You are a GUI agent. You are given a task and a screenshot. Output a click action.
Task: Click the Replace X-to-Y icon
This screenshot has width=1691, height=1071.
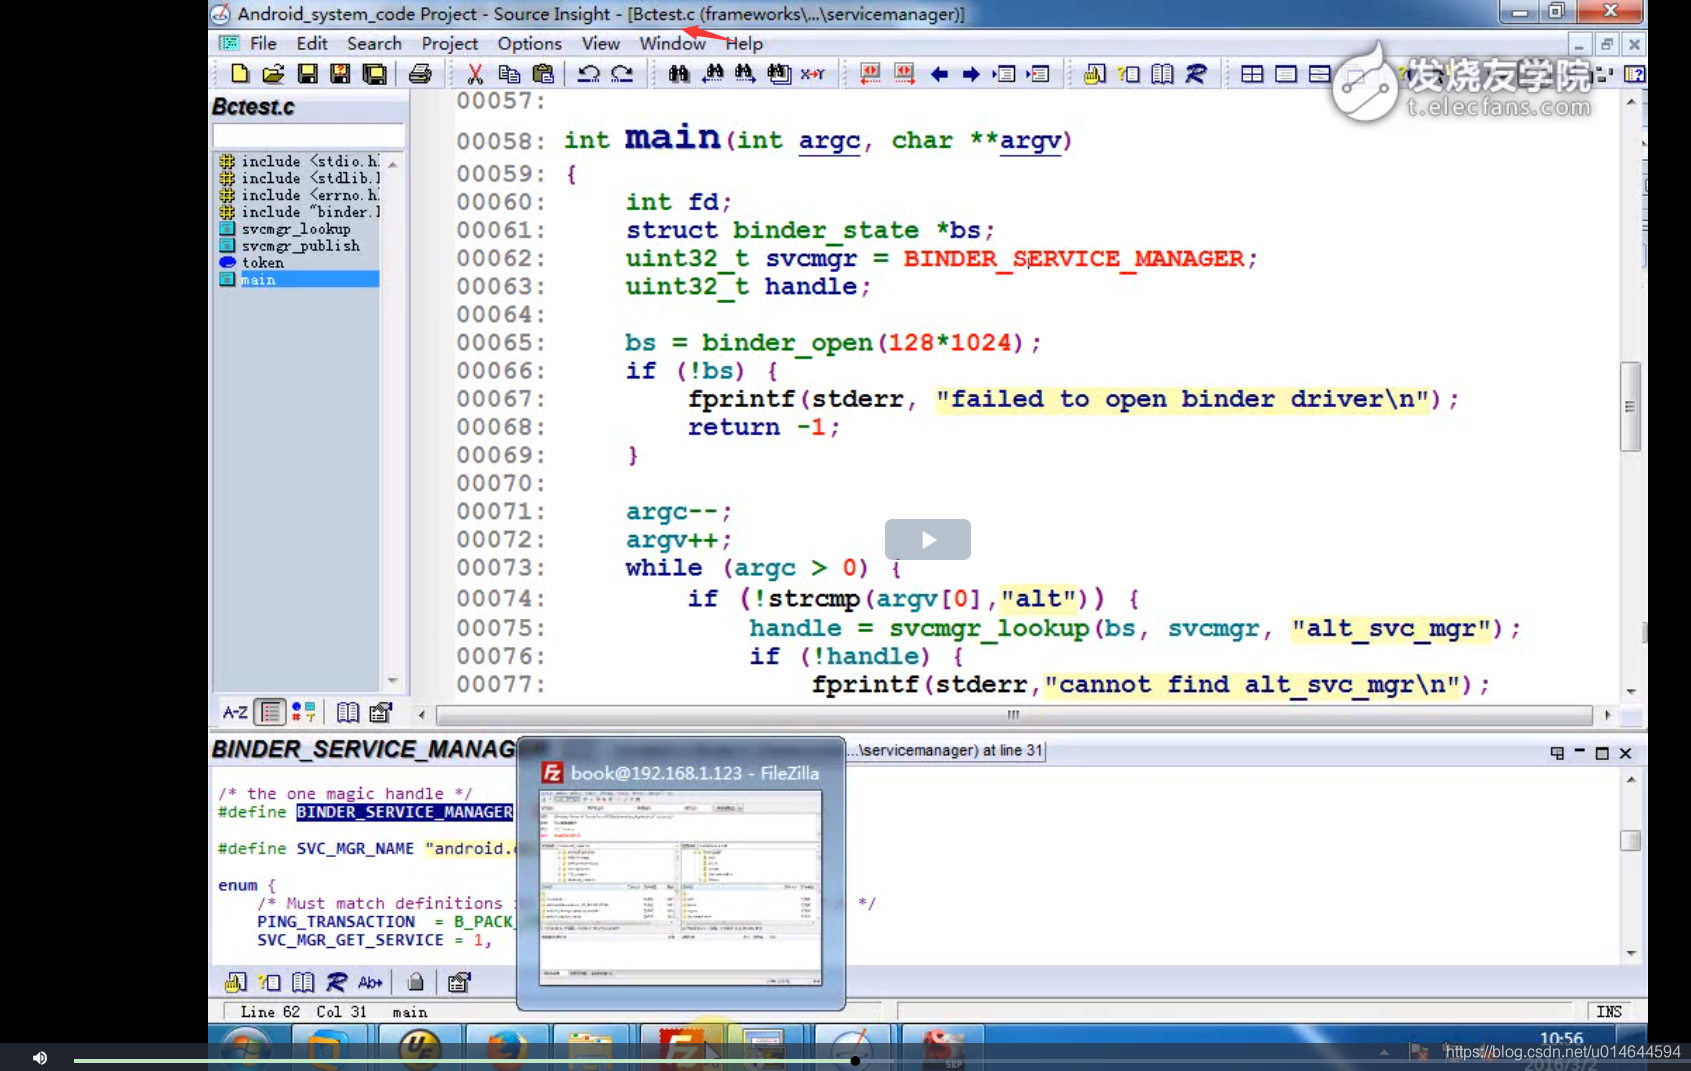coord(813,74)
